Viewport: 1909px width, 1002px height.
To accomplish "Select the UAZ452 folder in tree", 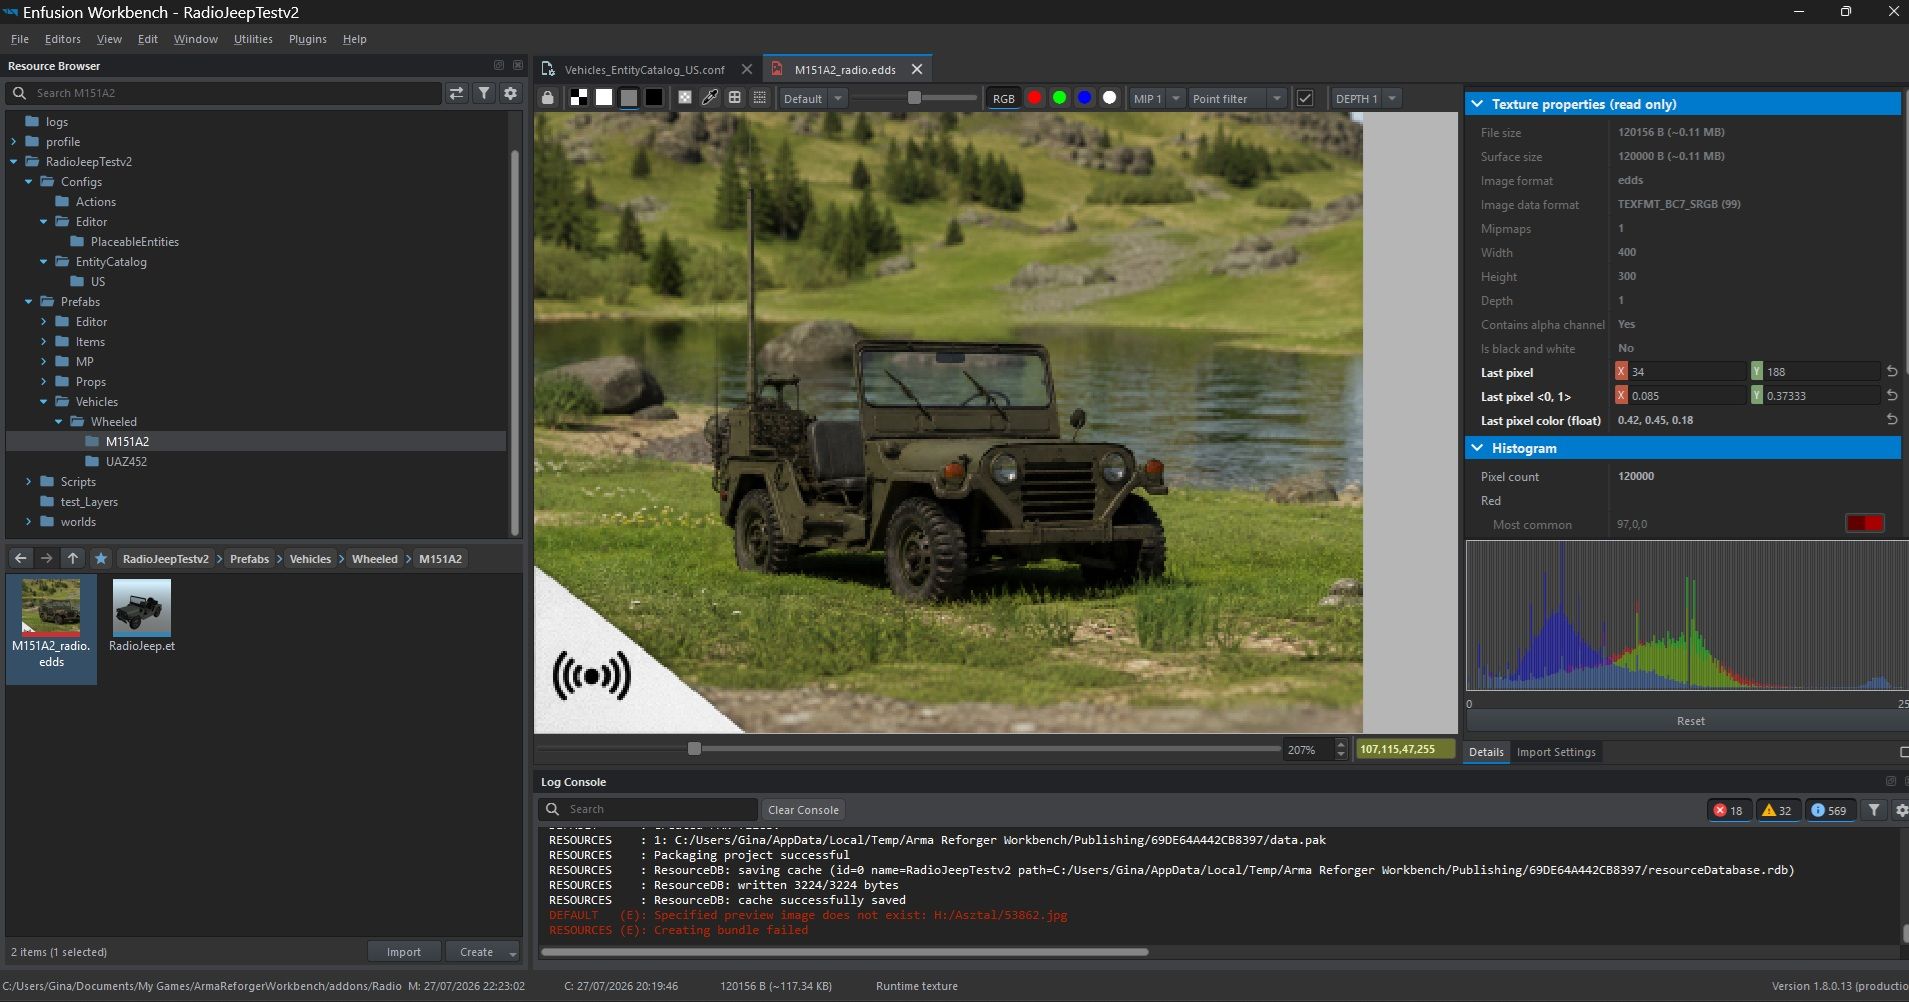I will point(126,462).
